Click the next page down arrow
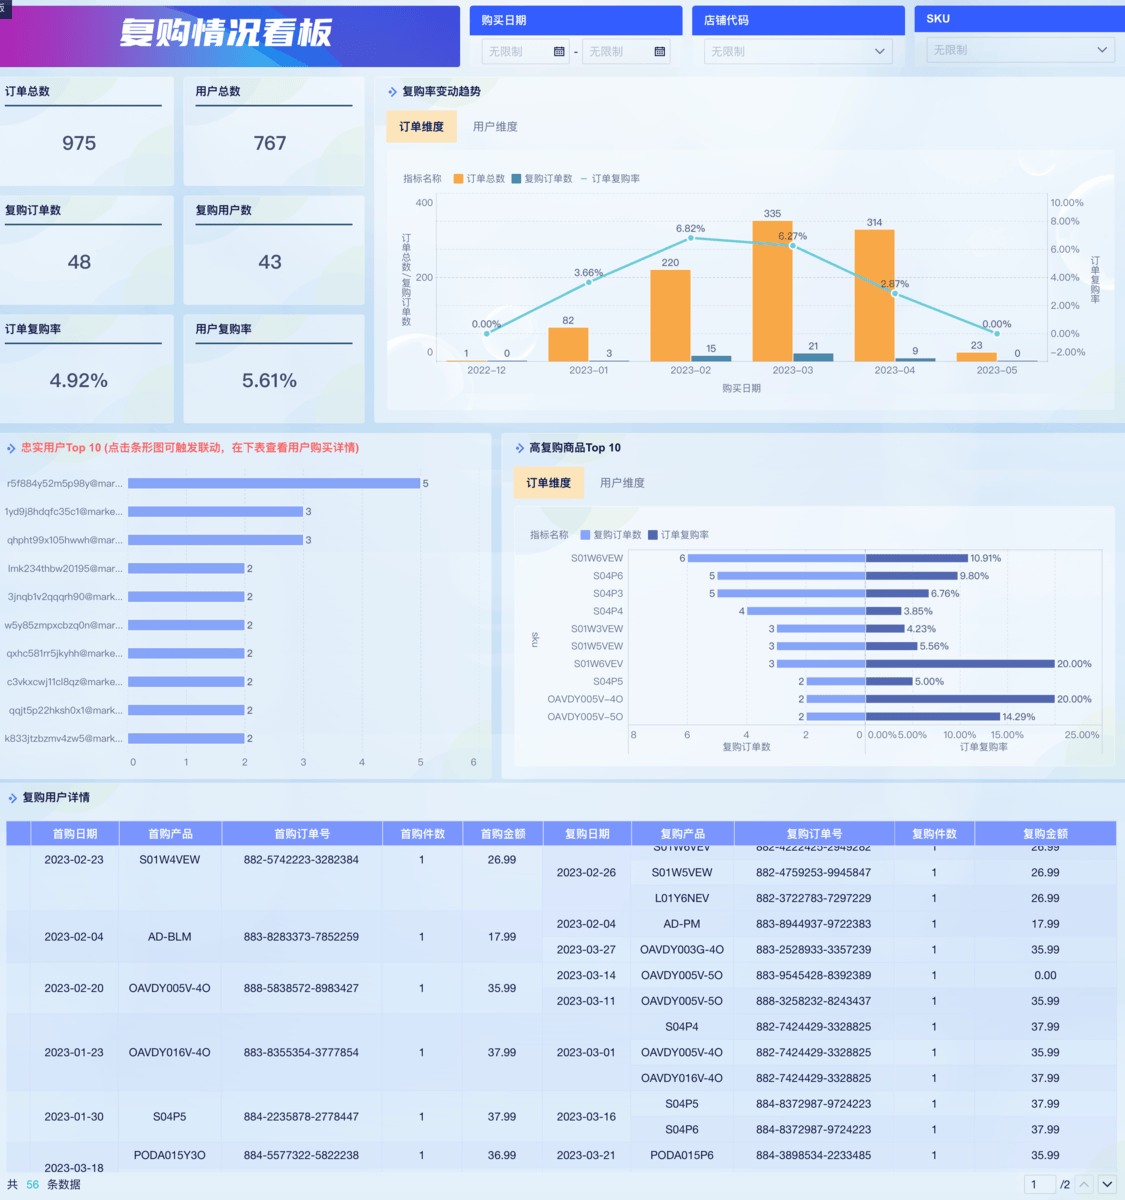 point(1107,1184)
